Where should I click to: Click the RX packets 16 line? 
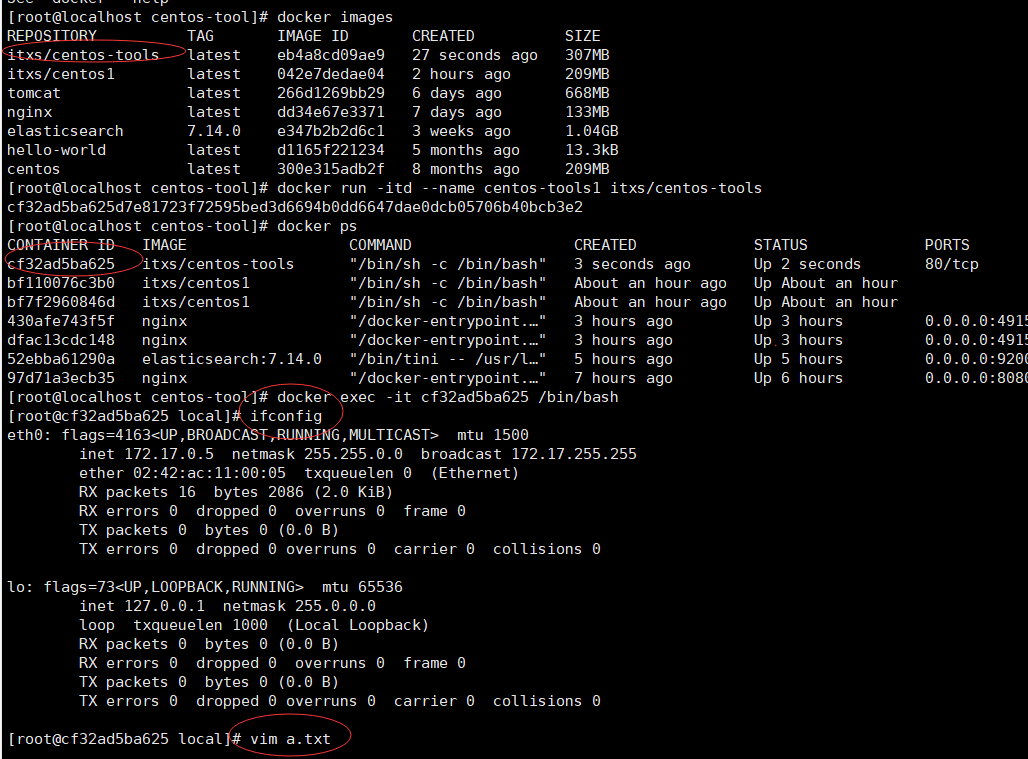pos(236,492)
